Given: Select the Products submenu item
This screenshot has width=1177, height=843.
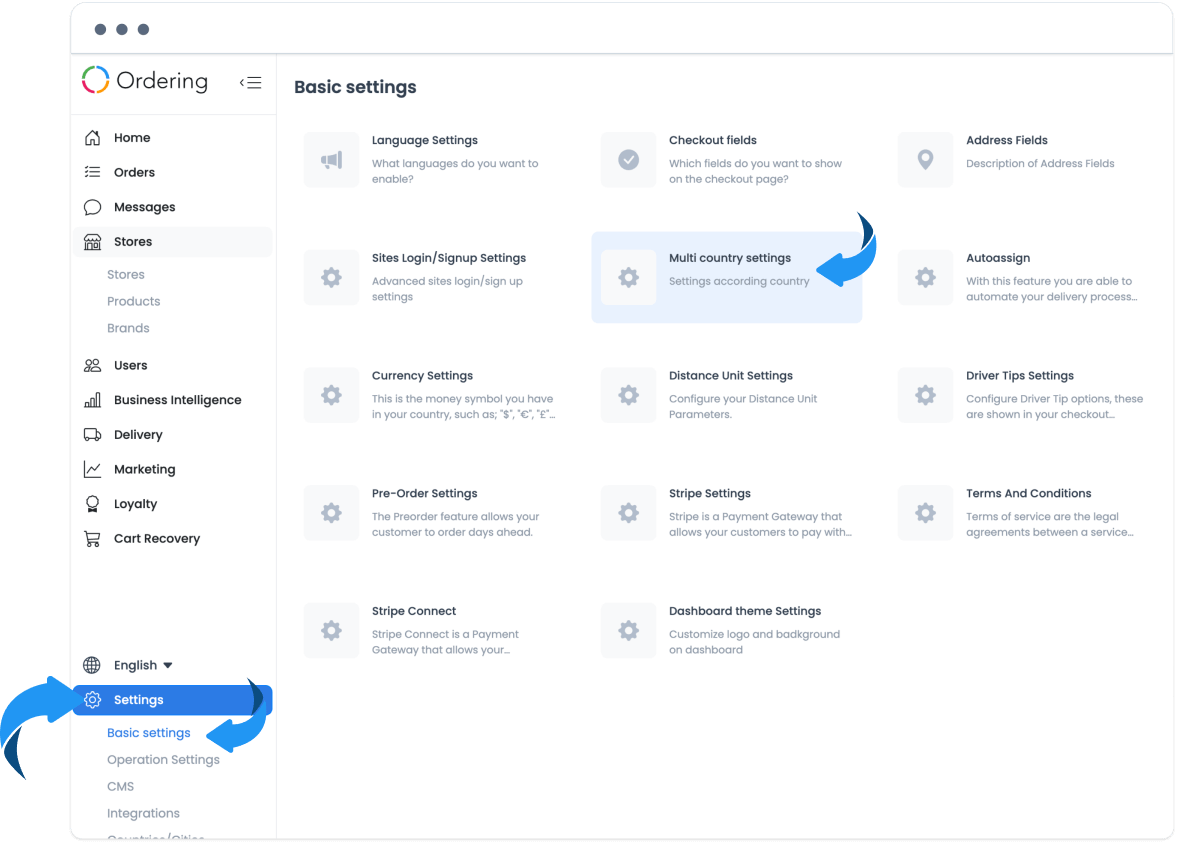Looking at the screenshot, I should point(134,302).
